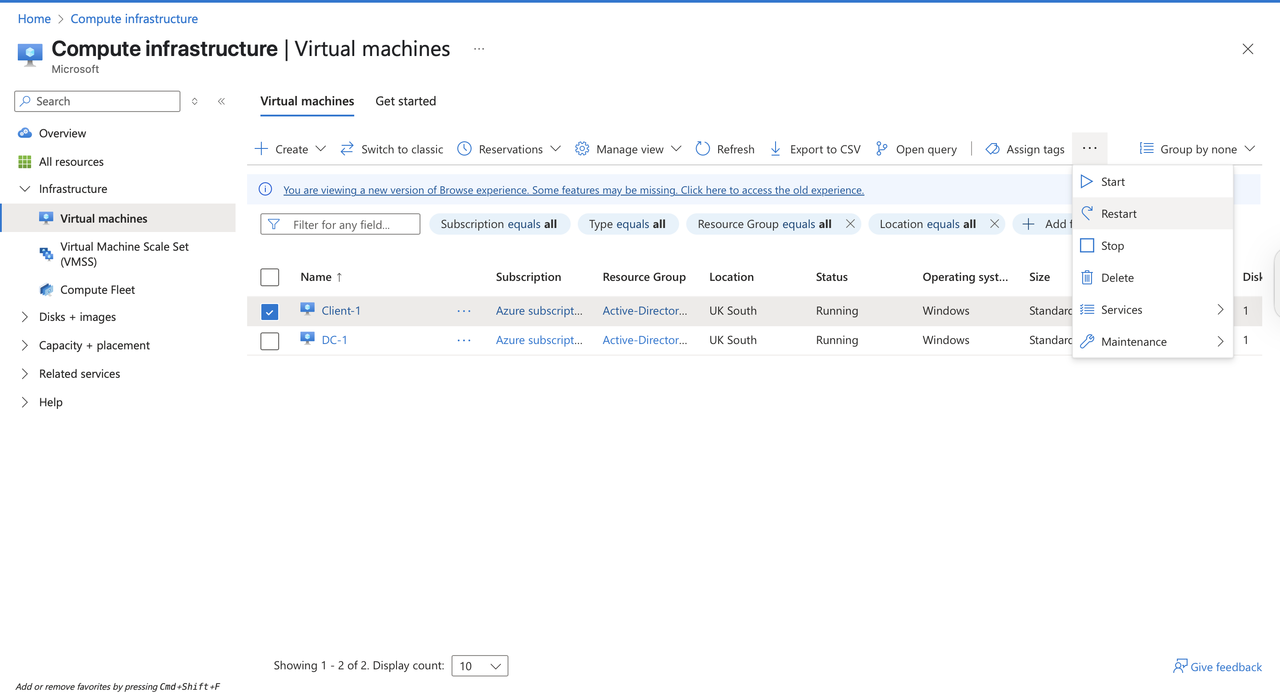
Task: Click the sidebar Search field
Action: 98,101
